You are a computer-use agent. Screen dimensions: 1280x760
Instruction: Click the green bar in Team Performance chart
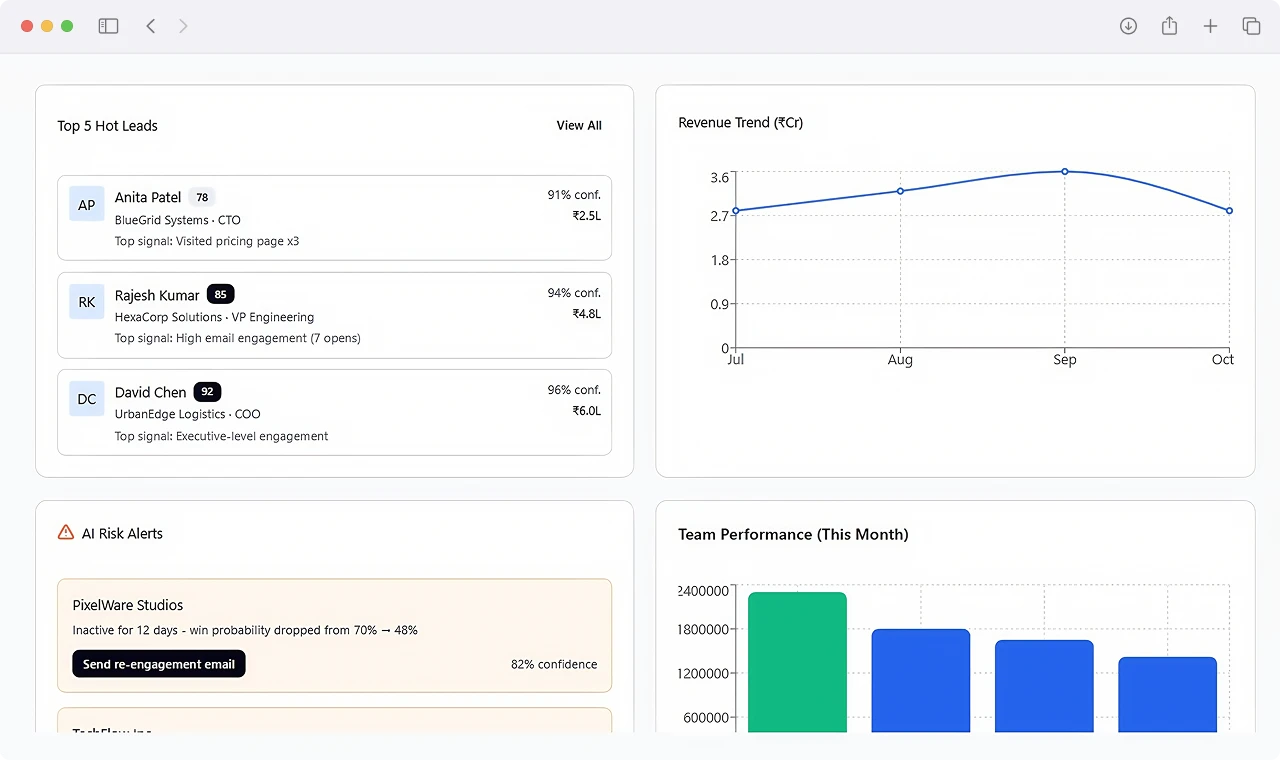(797, 662)
